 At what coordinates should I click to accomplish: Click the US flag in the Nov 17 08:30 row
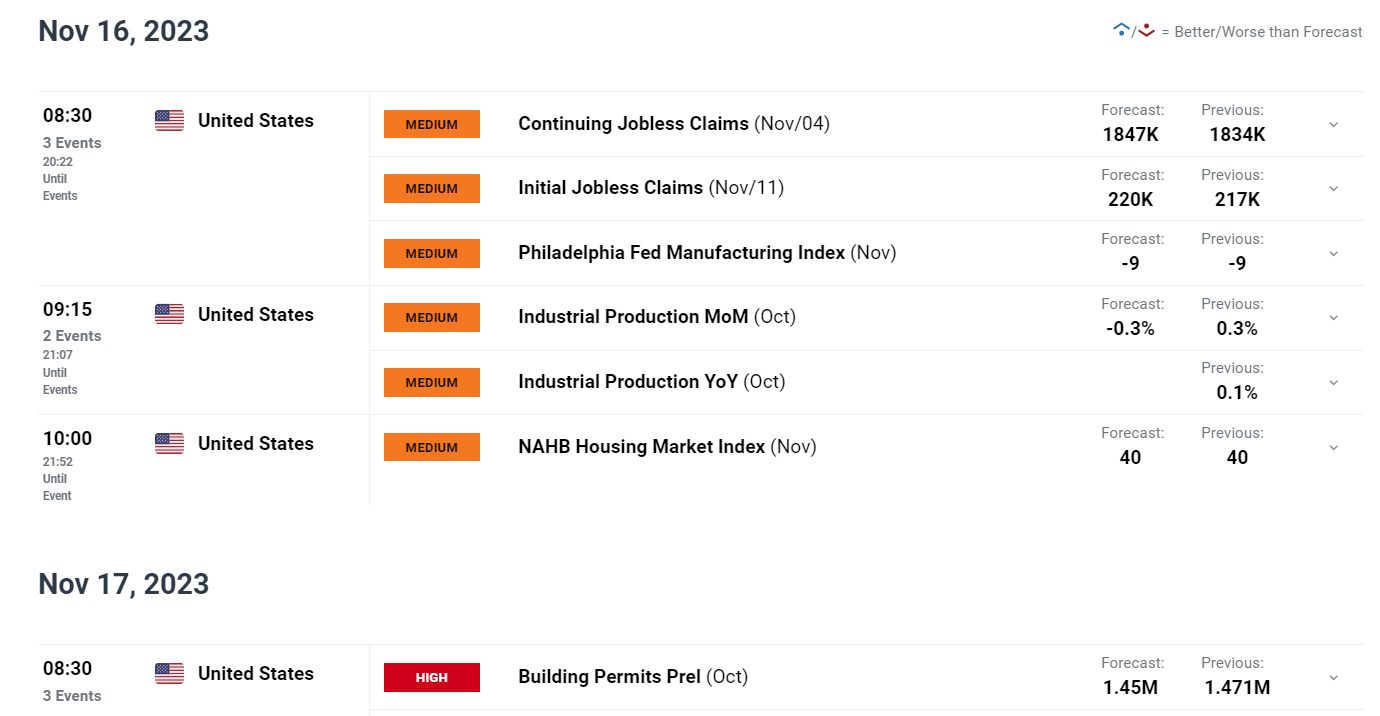click(169, 673)
